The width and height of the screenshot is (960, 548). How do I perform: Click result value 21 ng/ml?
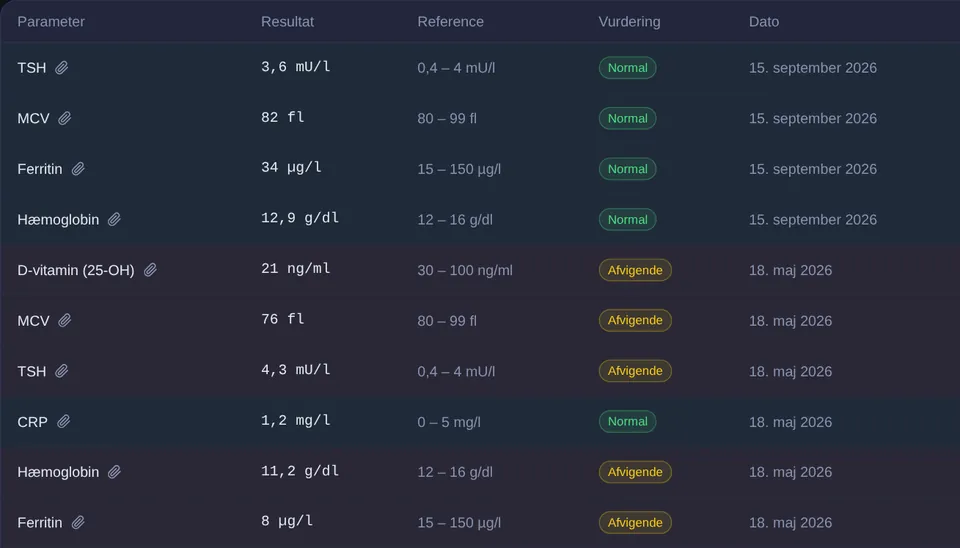click(x=296, y=269)
